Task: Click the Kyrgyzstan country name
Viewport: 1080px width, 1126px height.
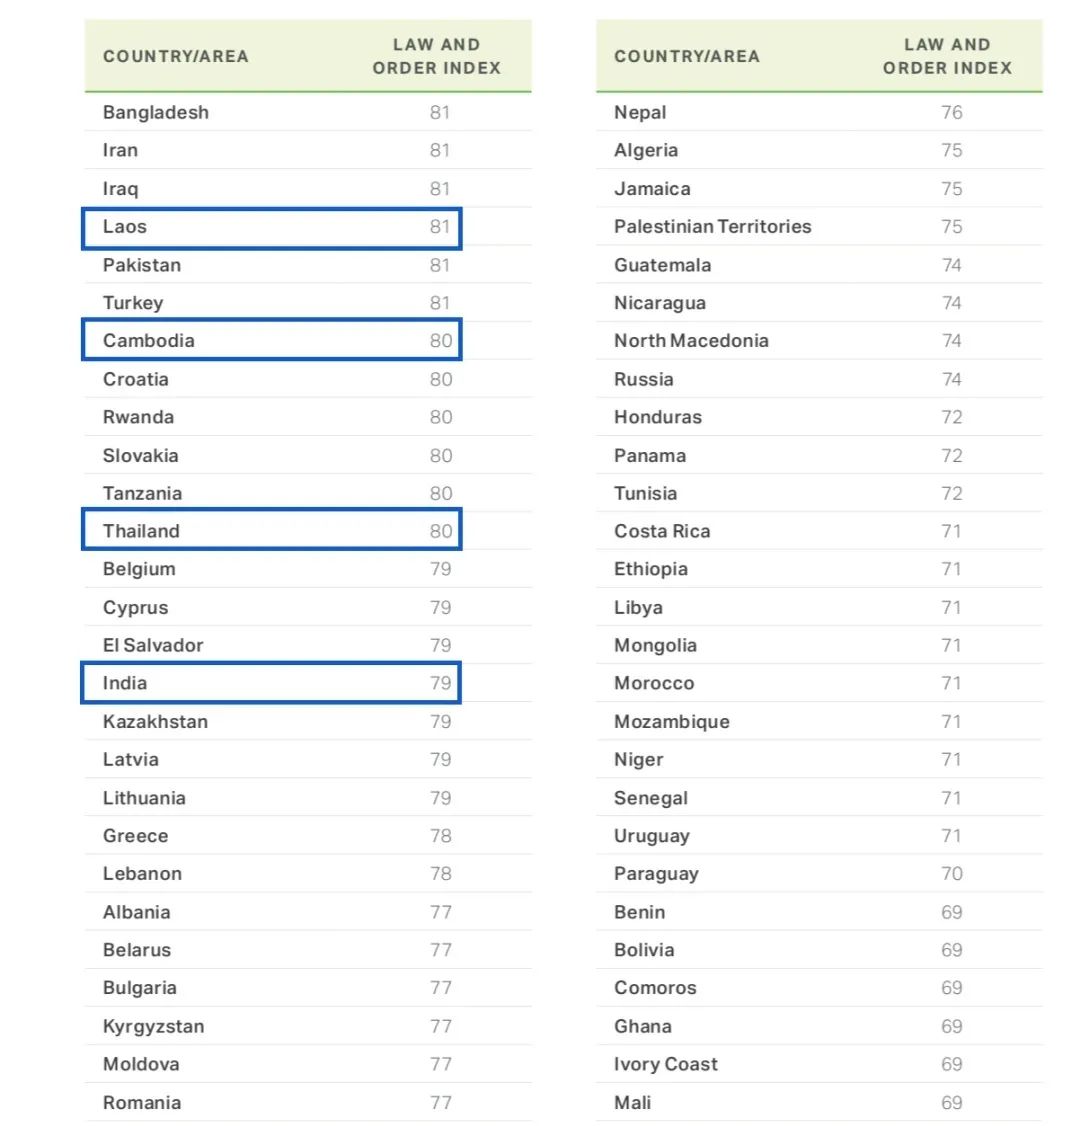Action: tap(154, 1026)
